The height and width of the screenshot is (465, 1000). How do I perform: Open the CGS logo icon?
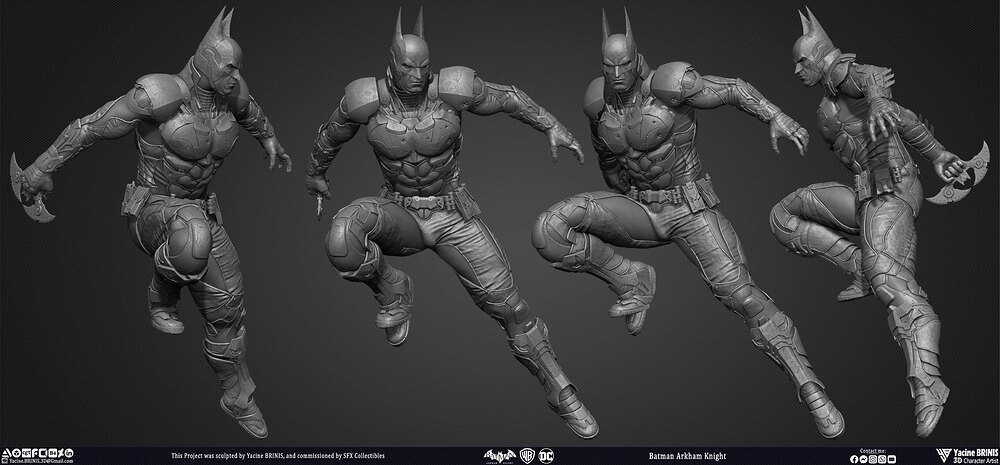tap(26, 453)
